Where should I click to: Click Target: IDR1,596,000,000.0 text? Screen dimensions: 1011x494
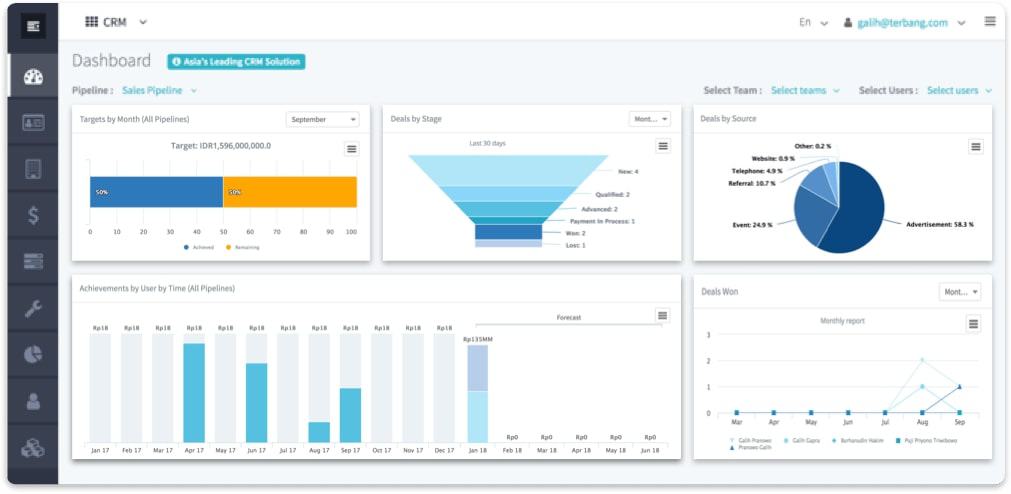[x=221, y=146]
